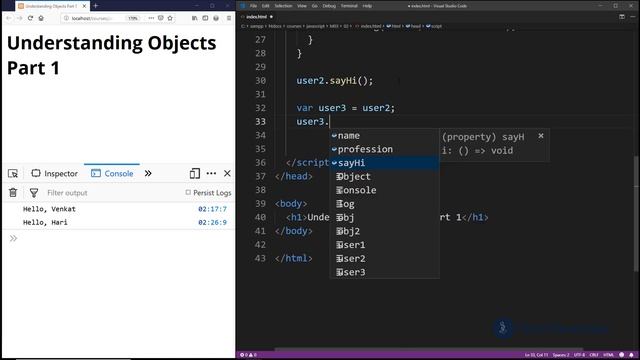Click the Ln 33, Col cursor position status

coord(536,355)
